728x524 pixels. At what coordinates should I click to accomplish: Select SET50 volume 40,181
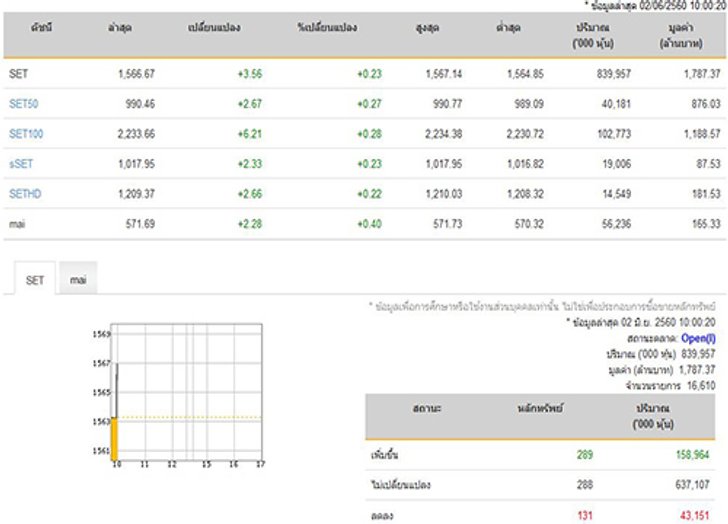pyautogui.click(x=616, y=104)
